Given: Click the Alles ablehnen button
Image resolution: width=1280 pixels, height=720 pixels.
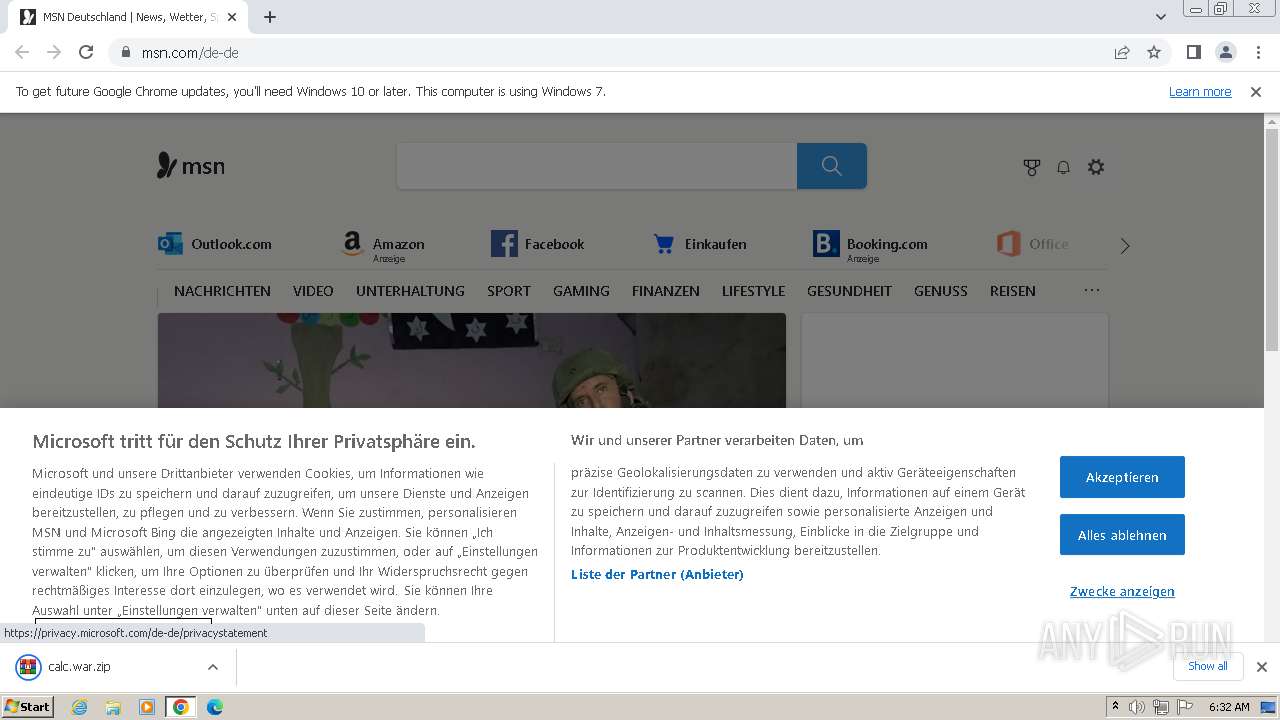Looking at the screenshot, I should pos(1122,535).
